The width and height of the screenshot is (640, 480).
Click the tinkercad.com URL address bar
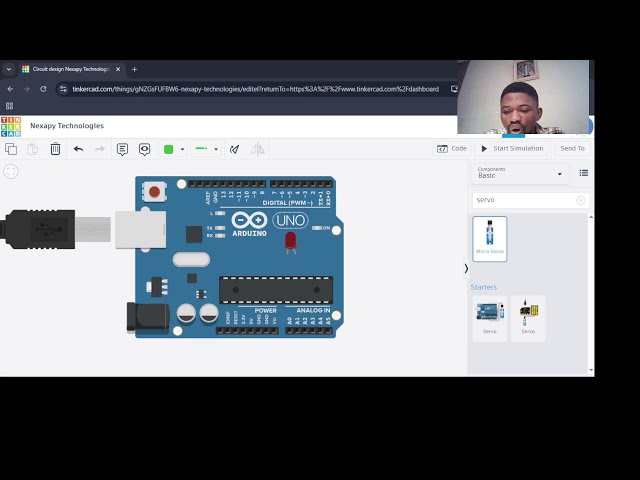[x=256, y=89]
